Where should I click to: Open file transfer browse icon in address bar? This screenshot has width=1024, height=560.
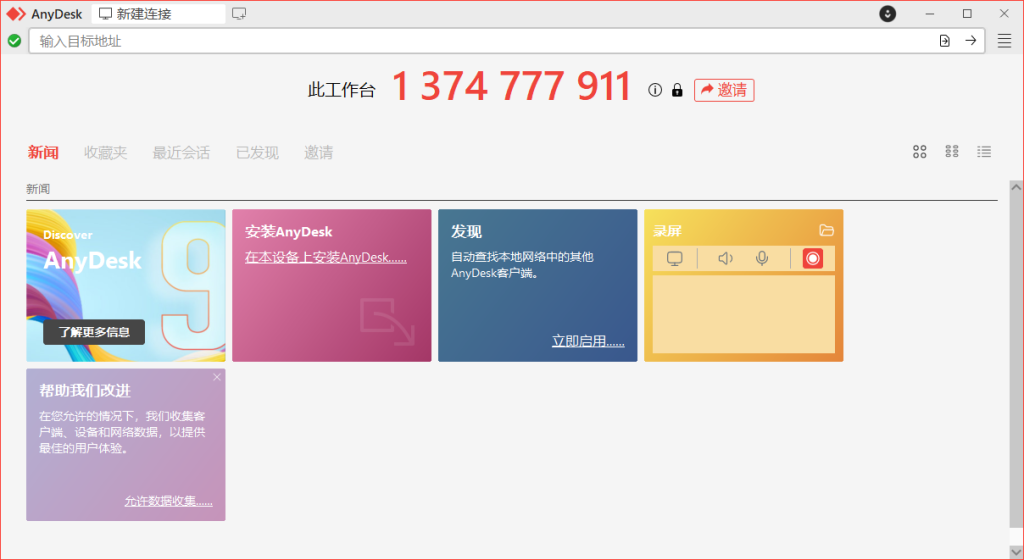(x=944, y=41)
